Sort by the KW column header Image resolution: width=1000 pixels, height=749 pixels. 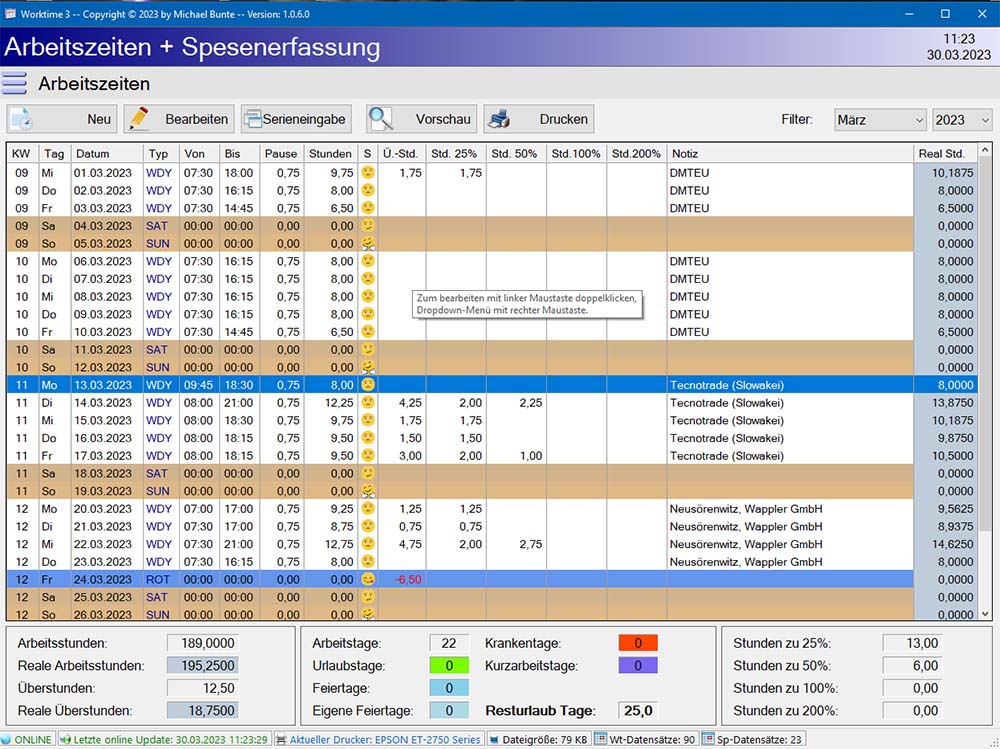22,154
